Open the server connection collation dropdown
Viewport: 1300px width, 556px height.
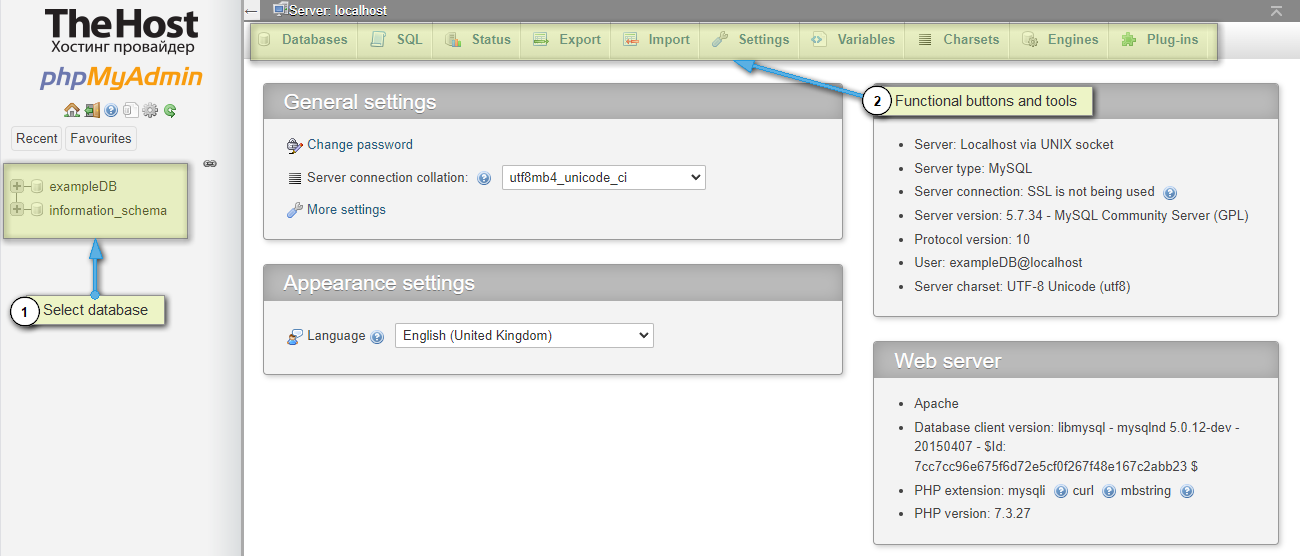click(604, 177)
